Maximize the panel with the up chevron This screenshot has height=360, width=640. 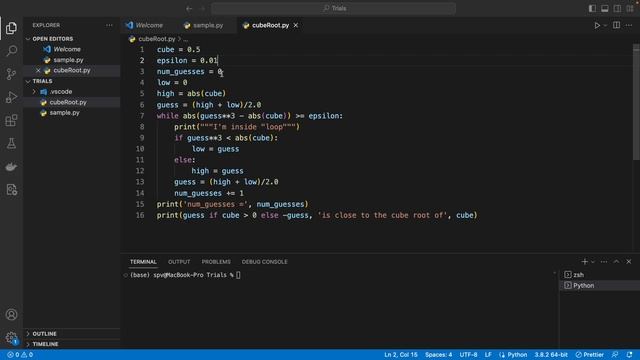pyautogui.click(x=616, y=262)
